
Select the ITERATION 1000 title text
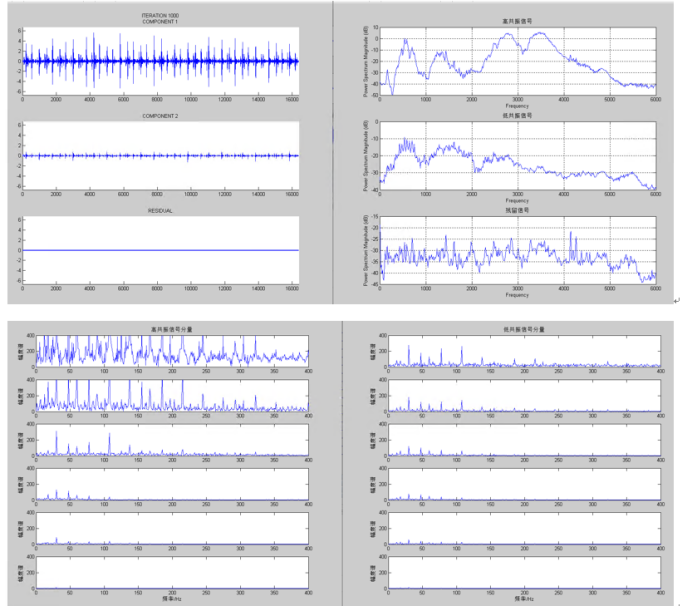[x=160, y=15]
